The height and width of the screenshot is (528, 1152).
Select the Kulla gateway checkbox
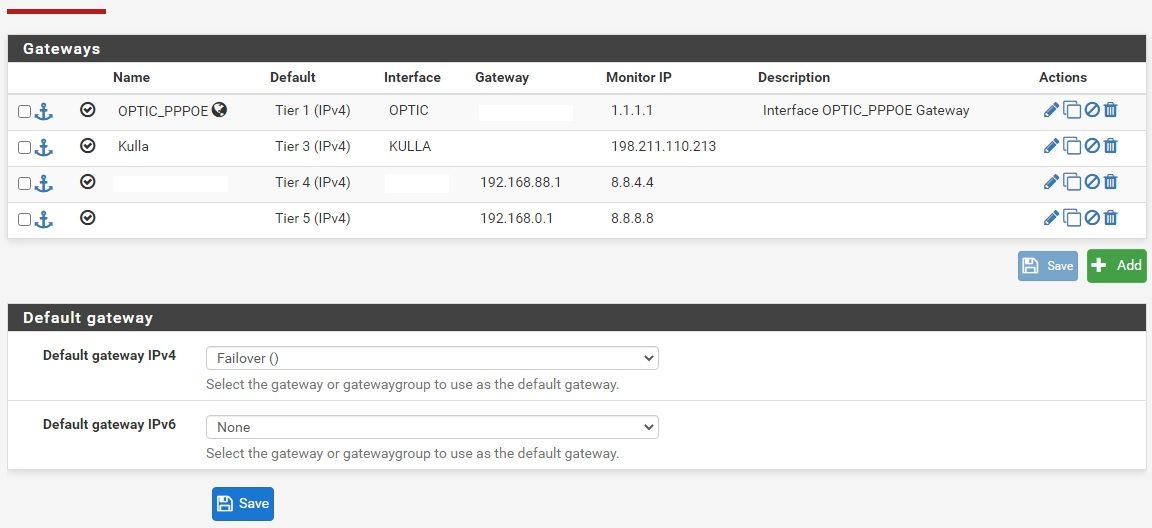pyautogui.click(x=25, y=148)
